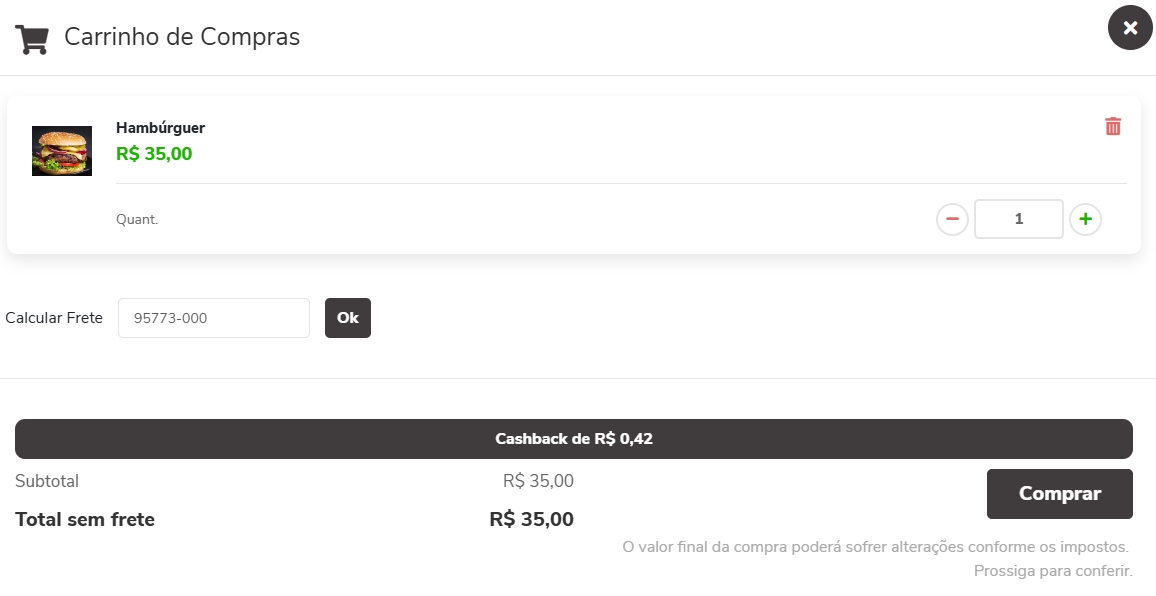Click the Total sem frete label

85,519
